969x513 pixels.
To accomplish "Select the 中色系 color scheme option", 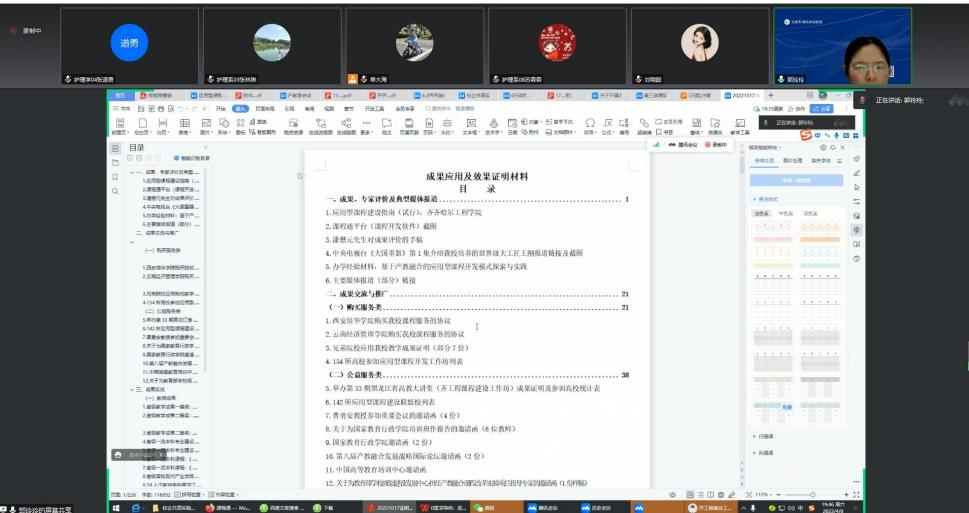I will pos(786,214).
